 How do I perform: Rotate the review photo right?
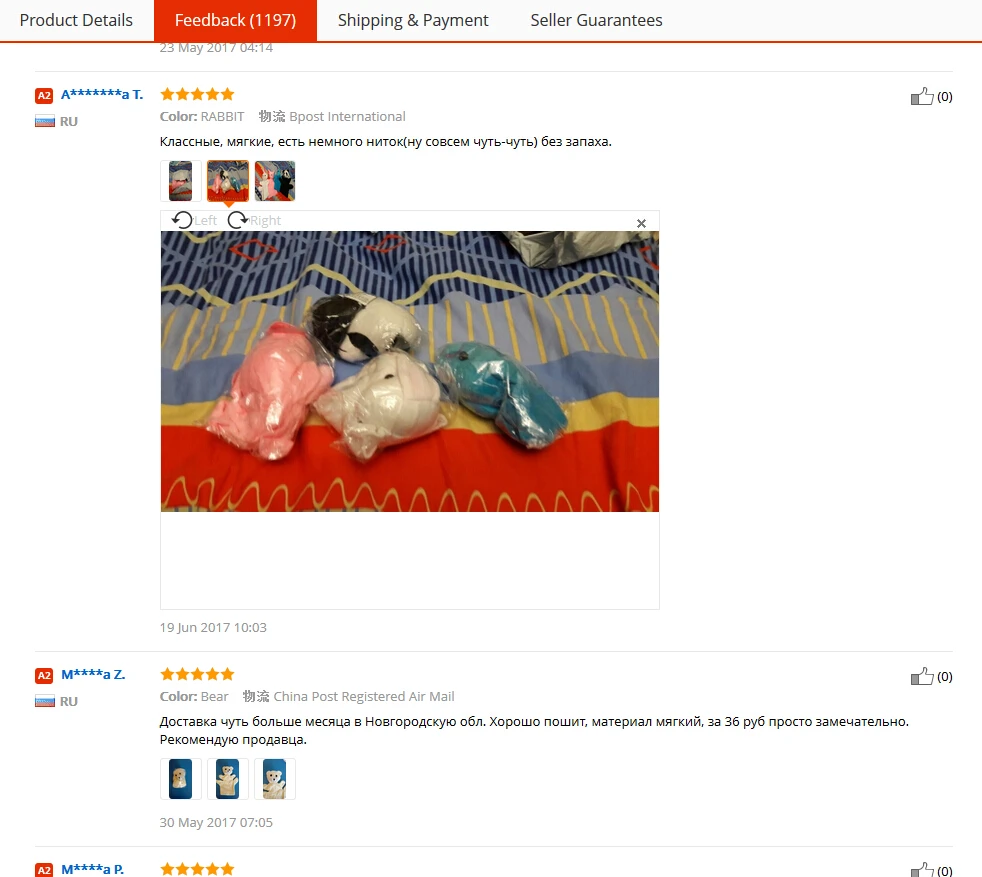point(254,221)
